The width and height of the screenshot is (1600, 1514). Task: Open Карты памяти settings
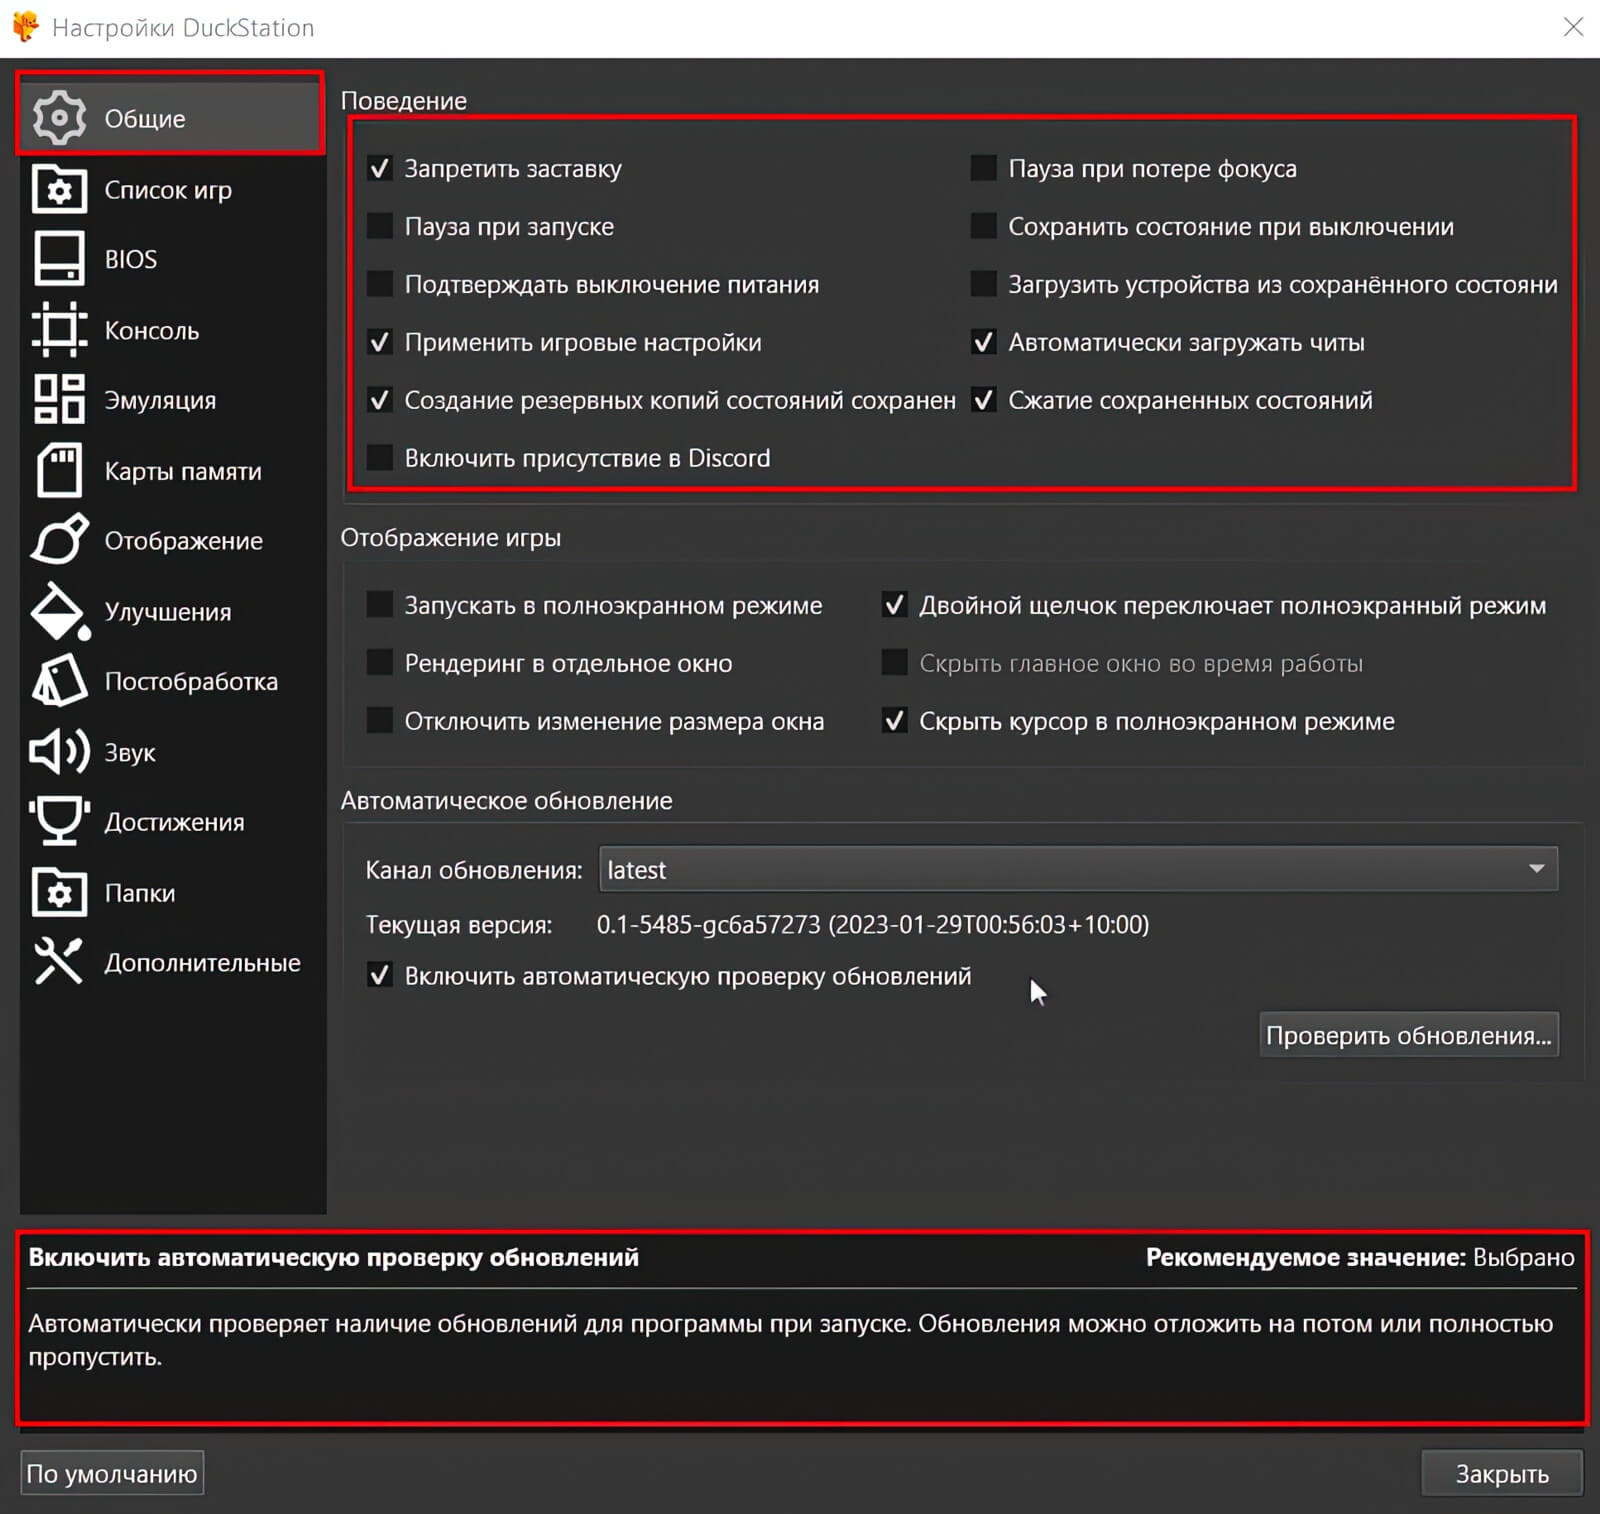click(171, 470)
